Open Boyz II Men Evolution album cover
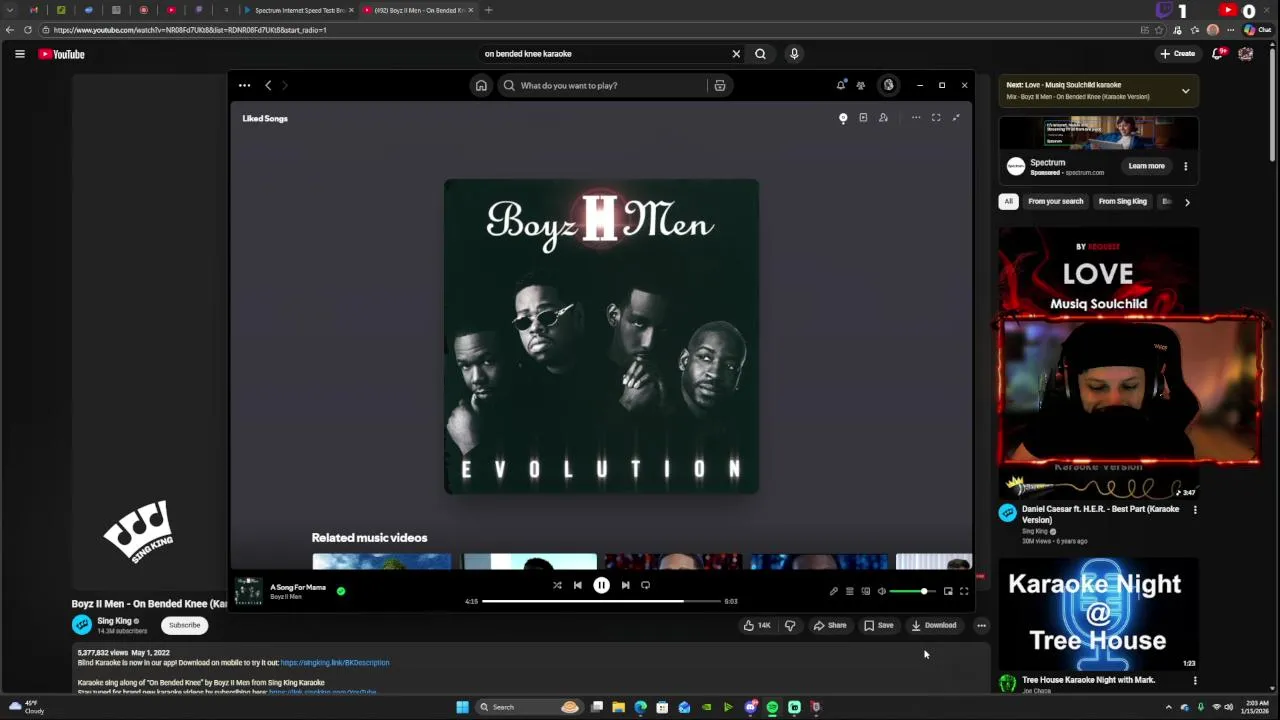The height and width of the screenshot is (720, 1280). 601,336
